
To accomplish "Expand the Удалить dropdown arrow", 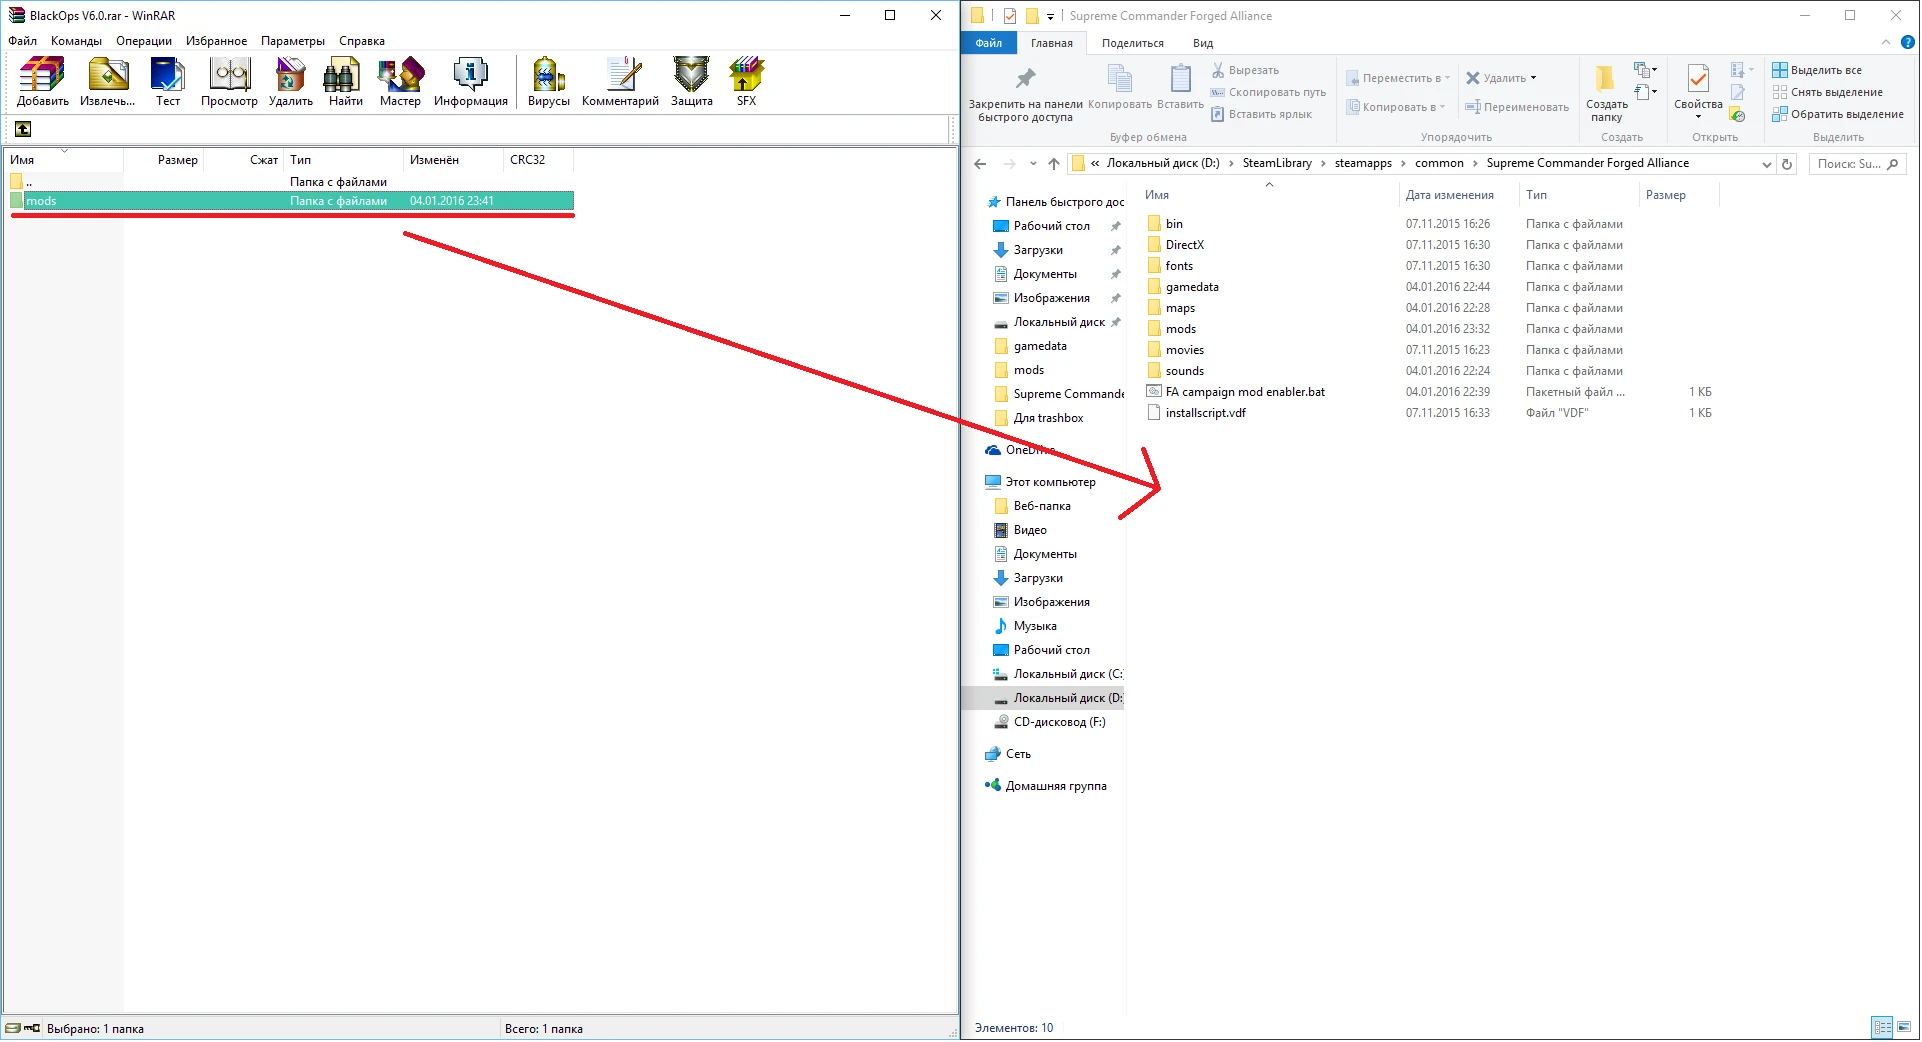I will [x=1529, y=77].
